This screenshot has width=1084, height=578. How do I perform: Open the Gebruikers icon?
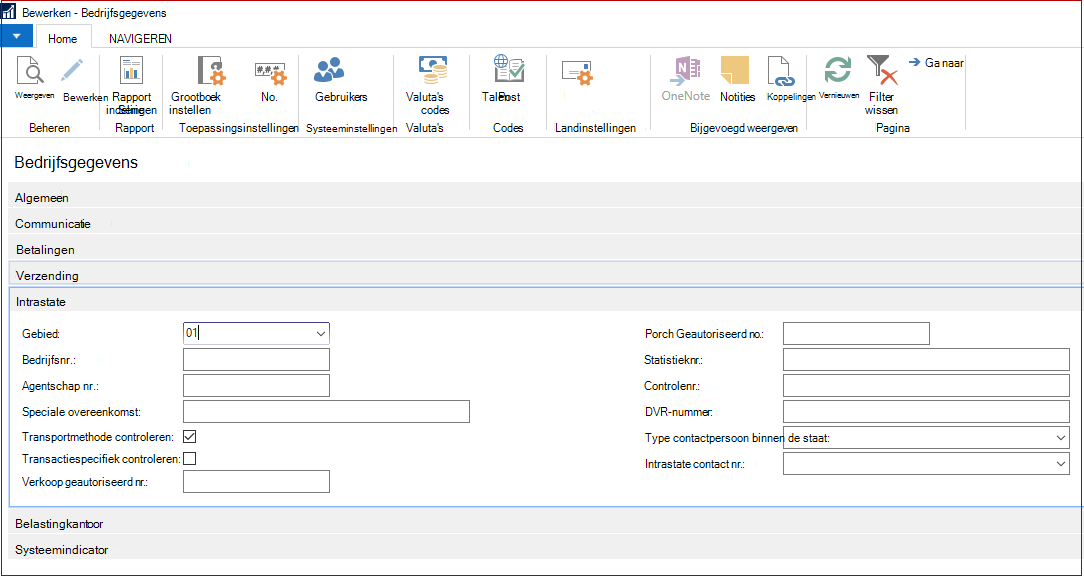[x=329, y=70]
